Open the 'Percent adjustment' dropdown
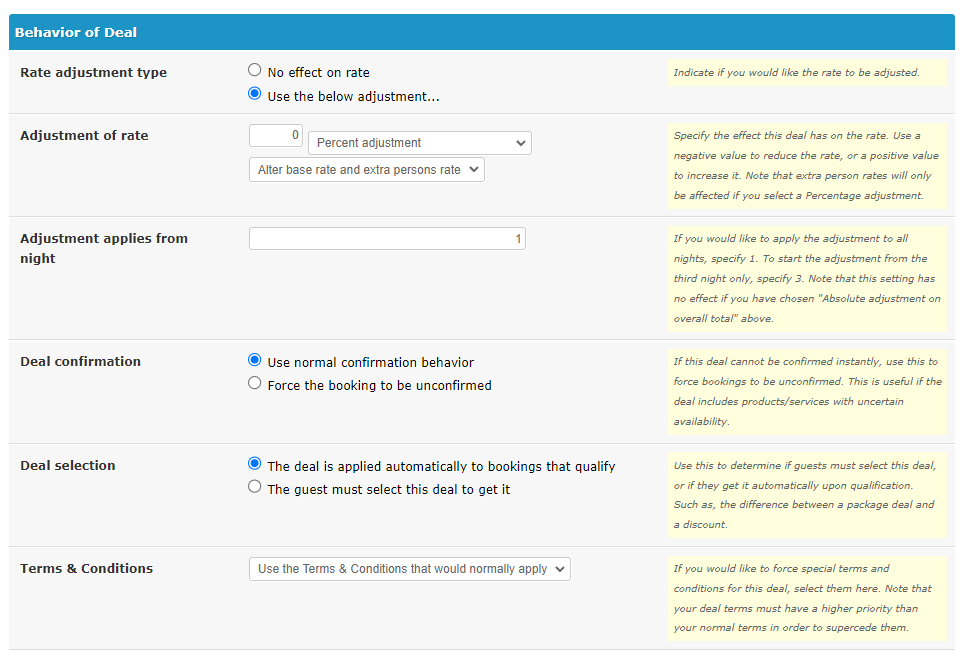Screen dimensions: 974x662 [420, 143]
